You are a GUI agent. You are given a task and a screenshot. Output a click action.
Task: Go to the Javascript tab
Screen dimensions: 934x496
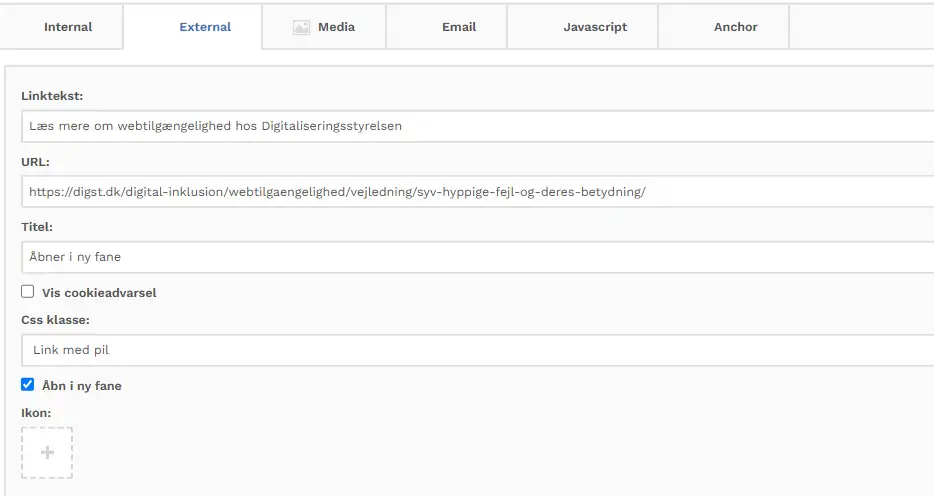tap(595, 27)
